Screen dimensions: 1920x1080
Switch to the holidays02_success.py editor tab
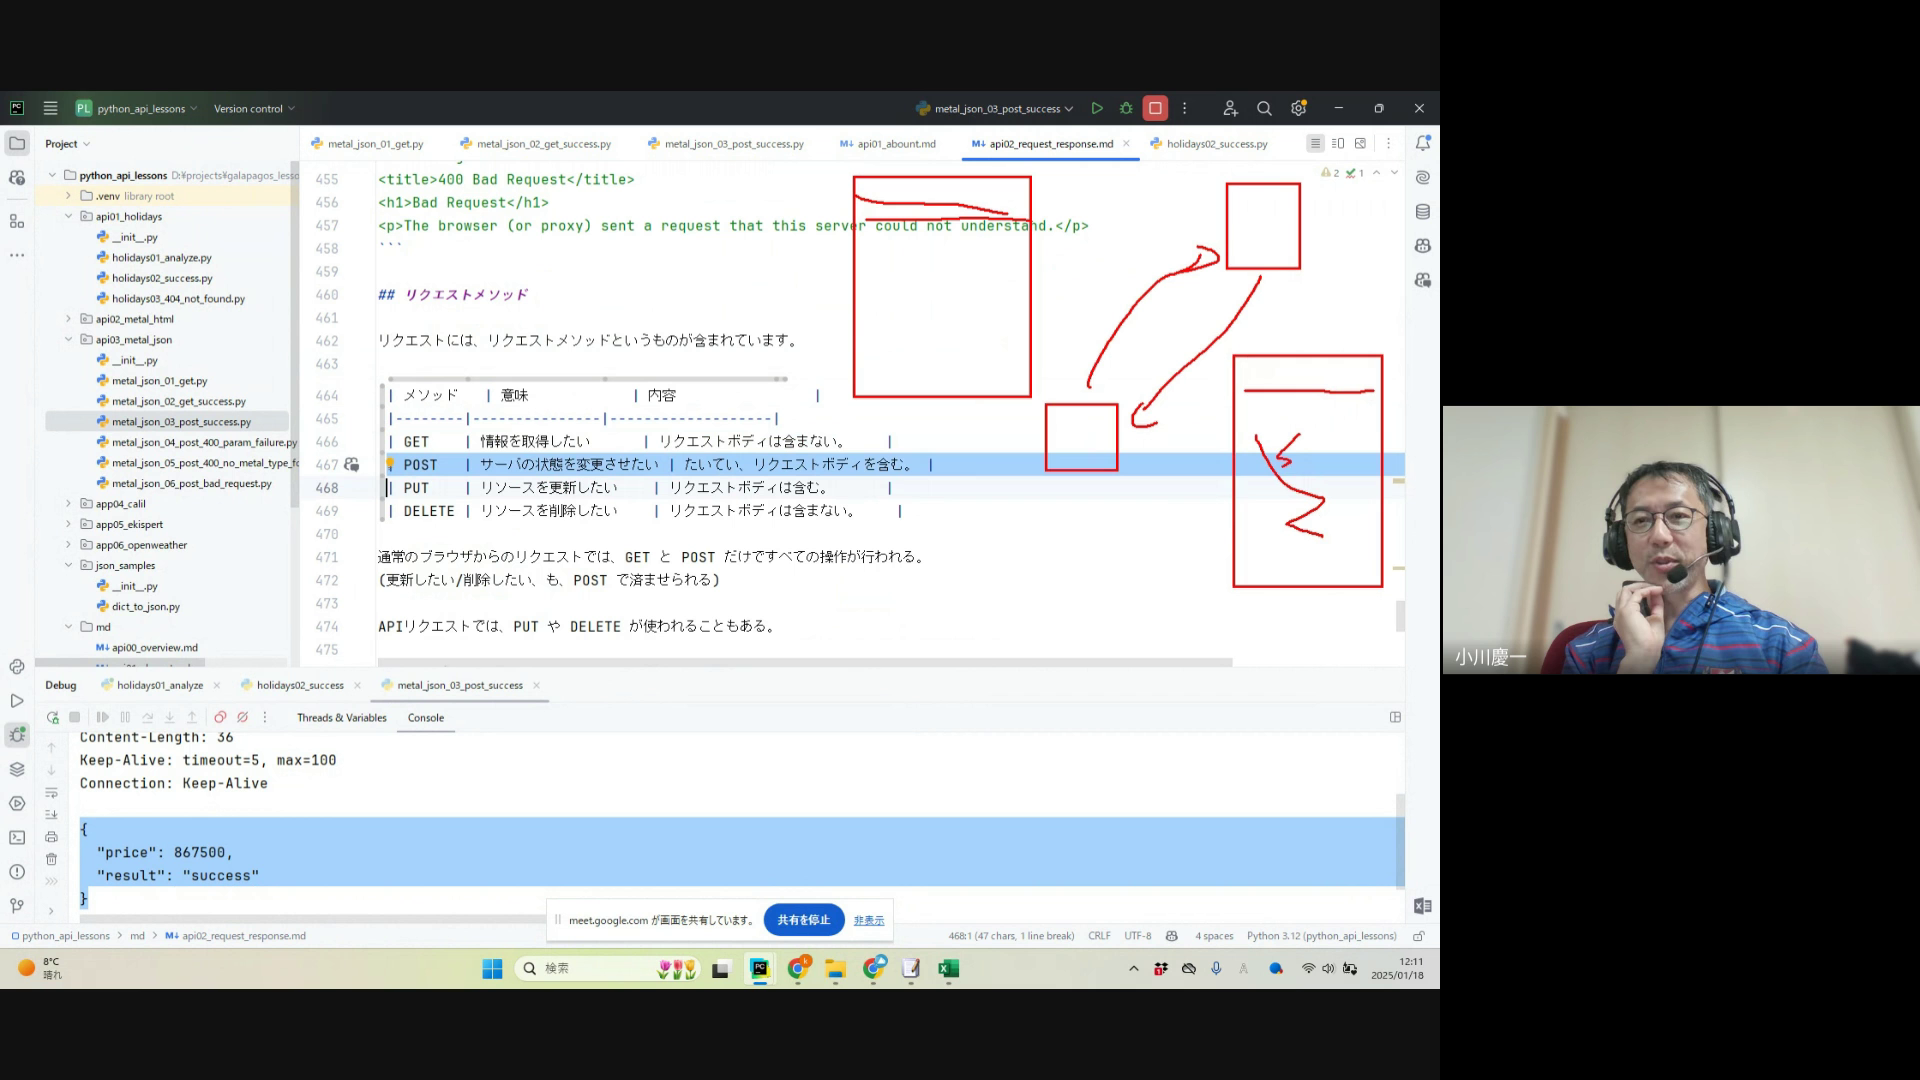click(x=1216, y=144)
